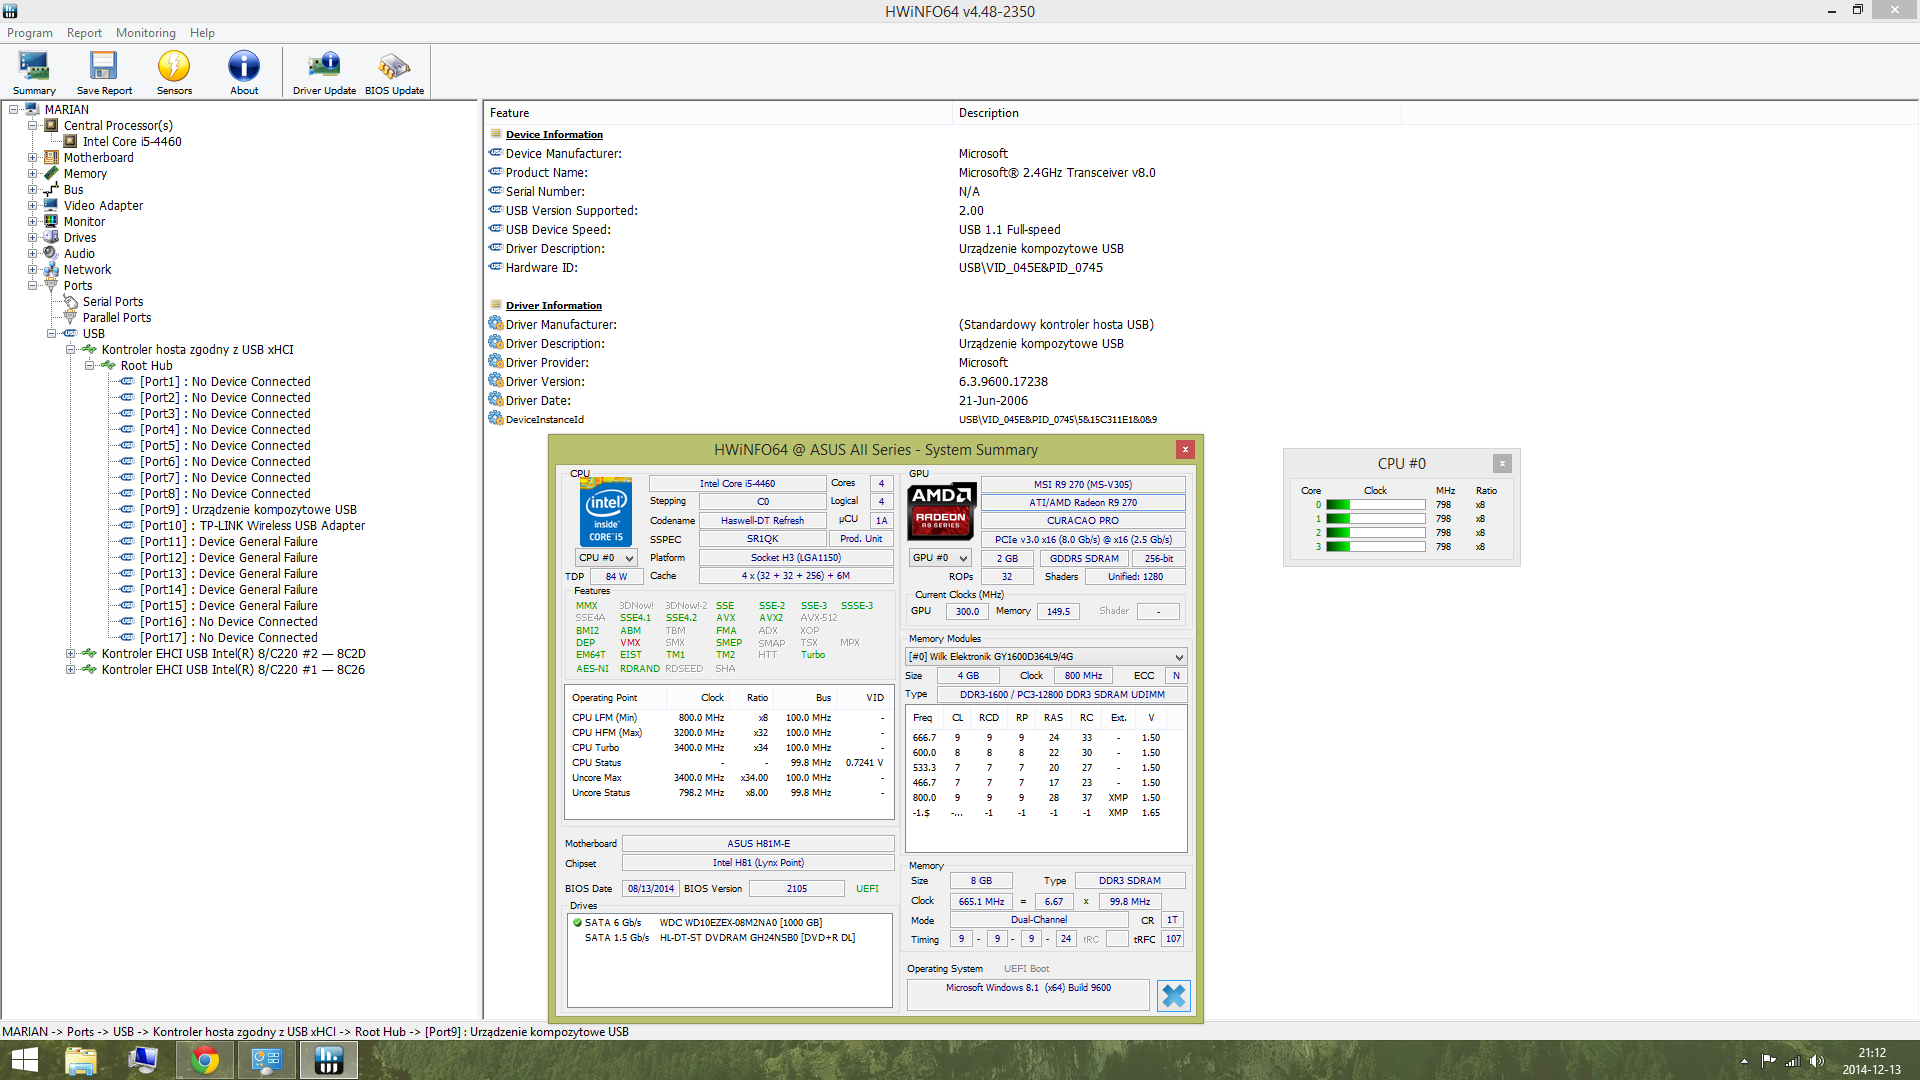1920x1080 pixels.
Task: Select Kontroler hosta zgodny z USB xHCI
Action: coord(197,350)
